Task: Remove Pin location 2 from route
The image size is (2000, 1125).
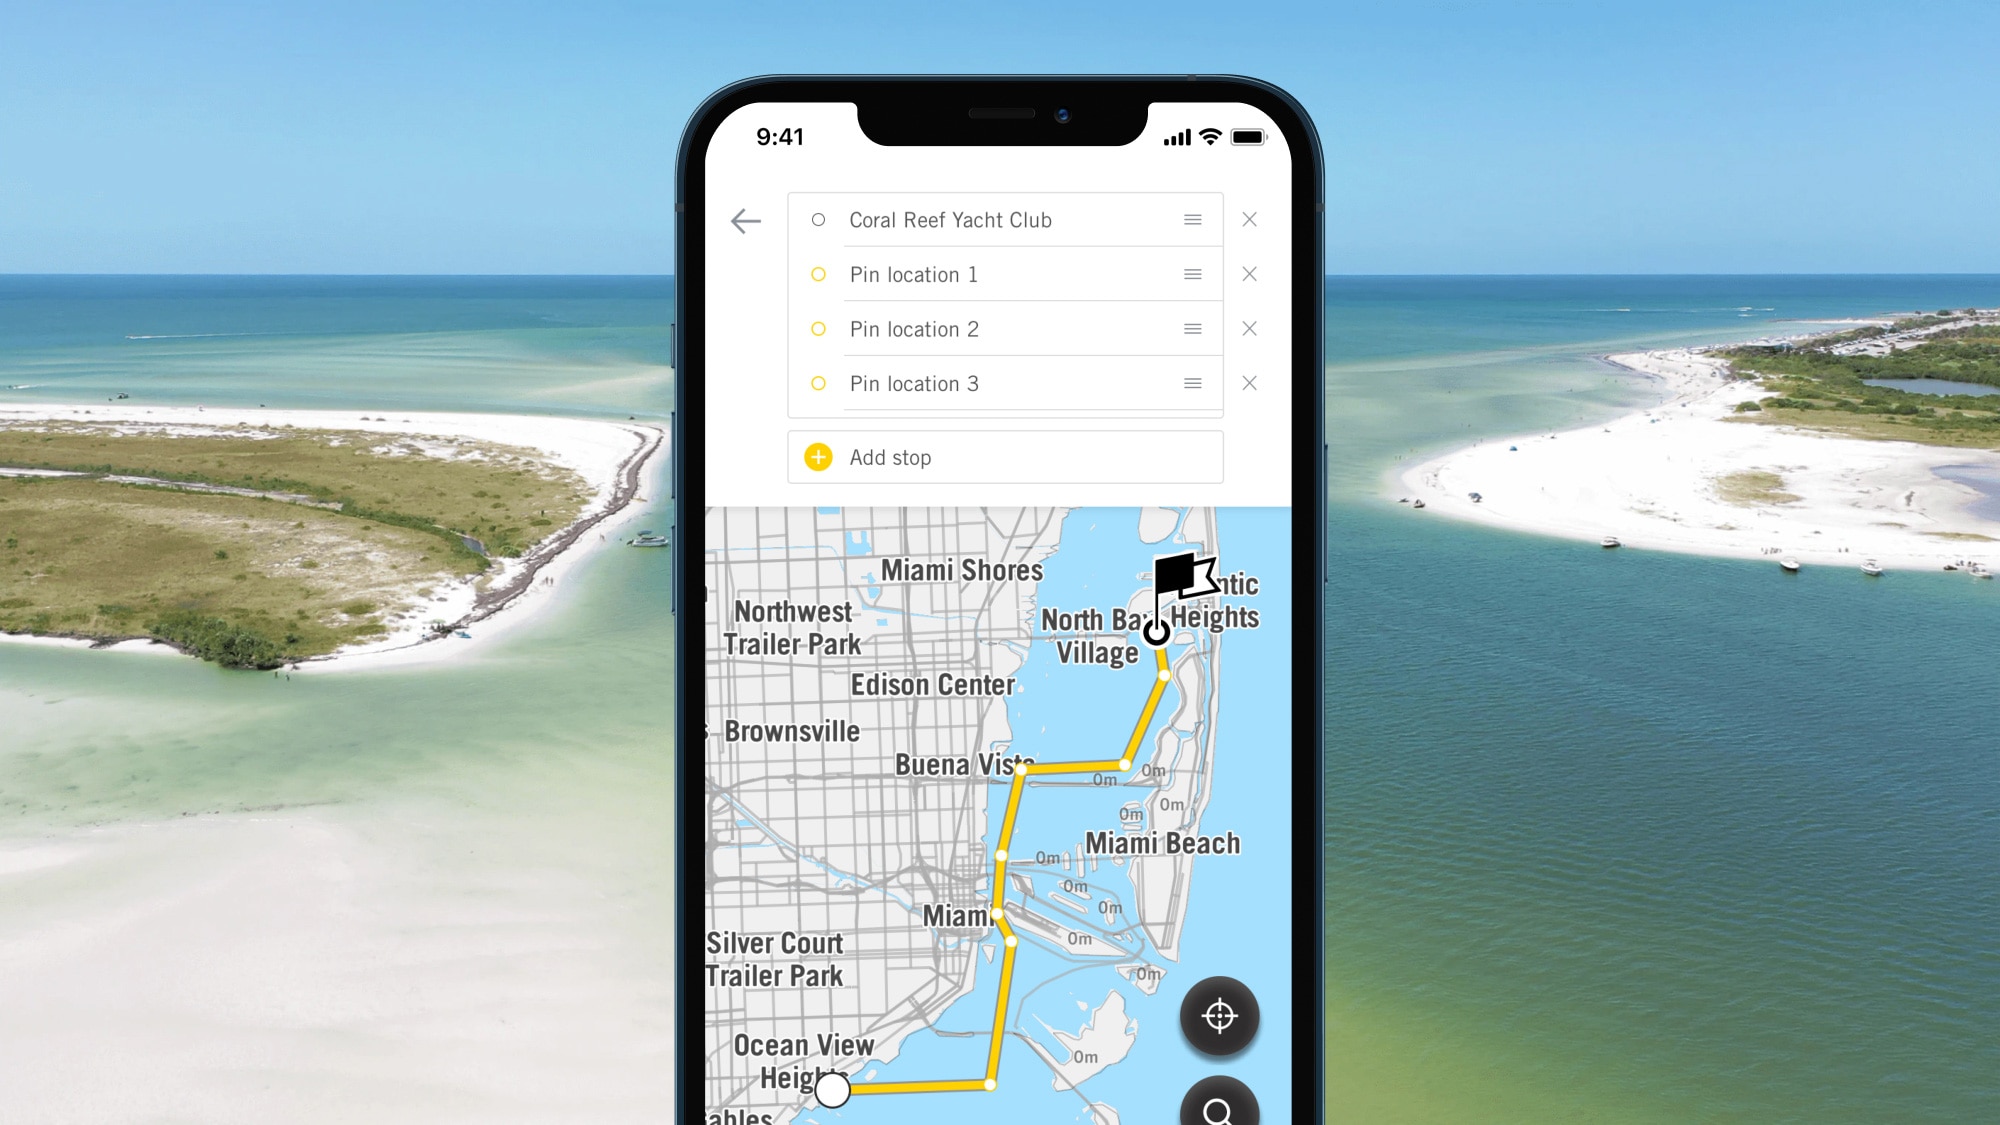Action: (x=1250, y=328)
